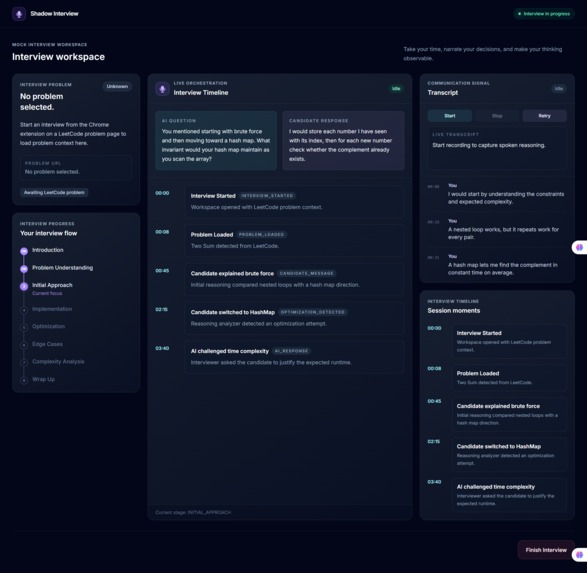Click the Interview Timeline microphone icon
The height and width of the screenshot is (573, 587).
coord(162,89)
